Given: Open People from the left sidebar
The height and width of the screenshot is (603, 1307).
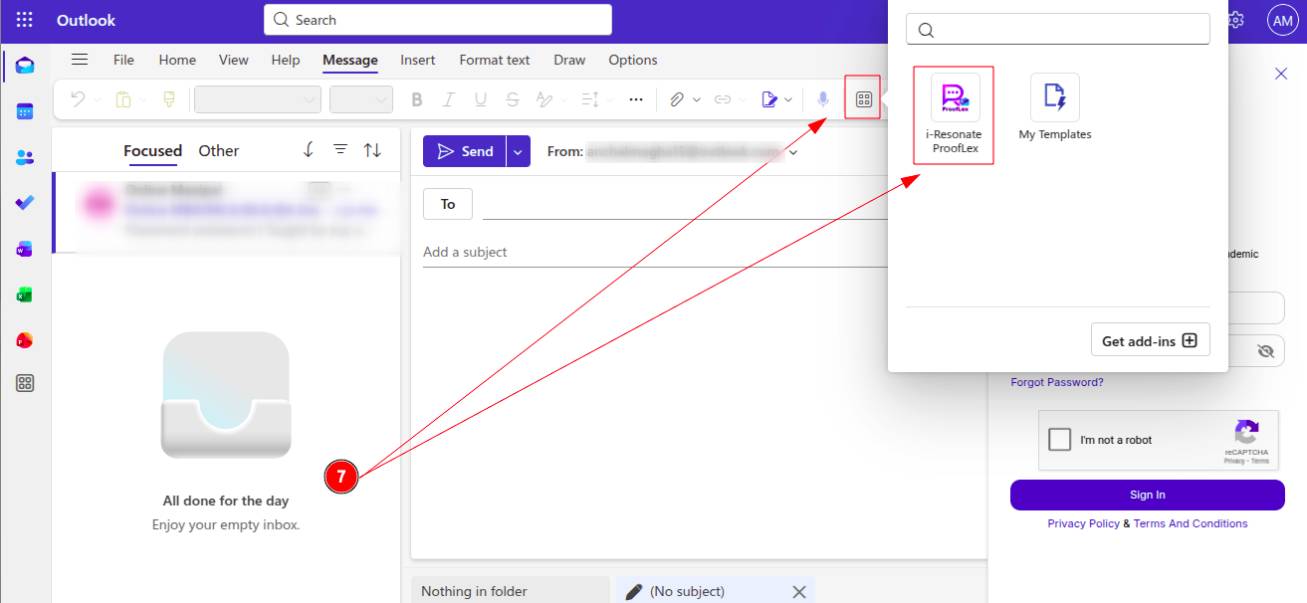Looking at the screenshot, I should (25, 157).
